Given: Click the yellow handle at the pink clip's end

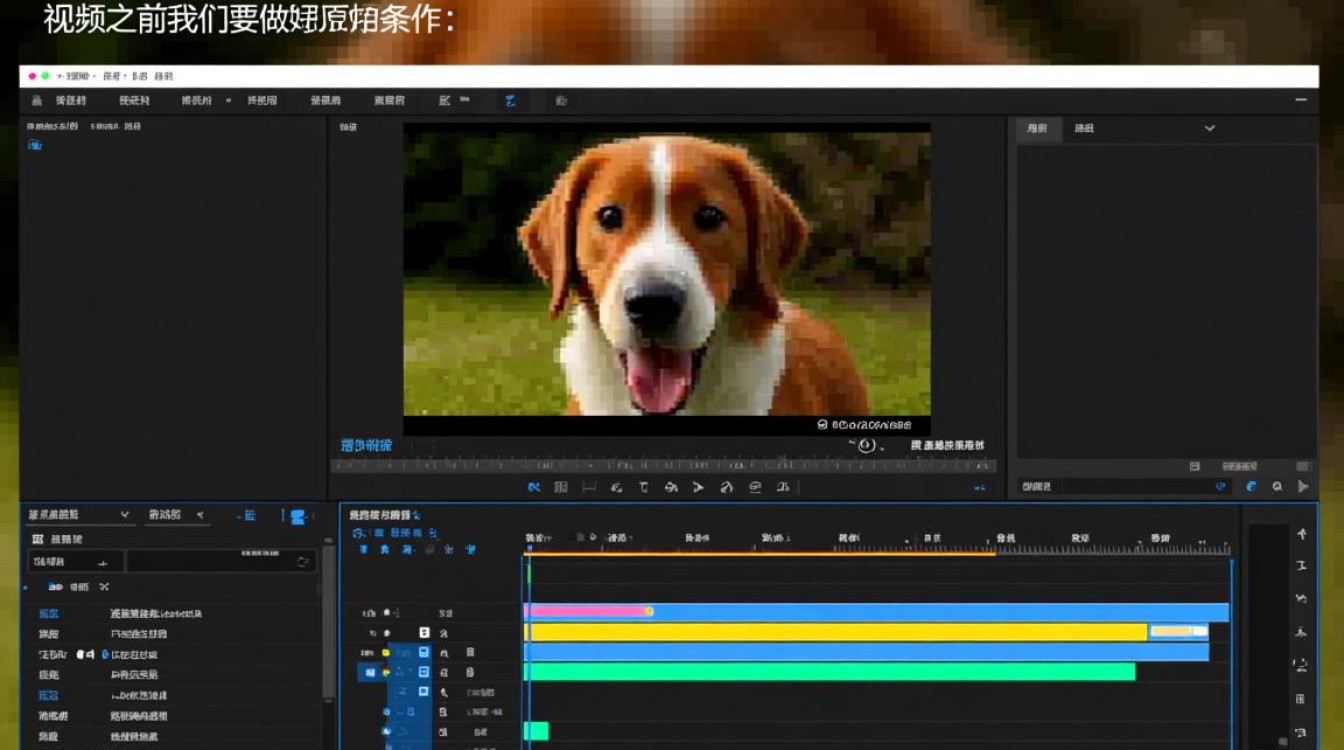Looking at the screenshot, I should 649,611.
